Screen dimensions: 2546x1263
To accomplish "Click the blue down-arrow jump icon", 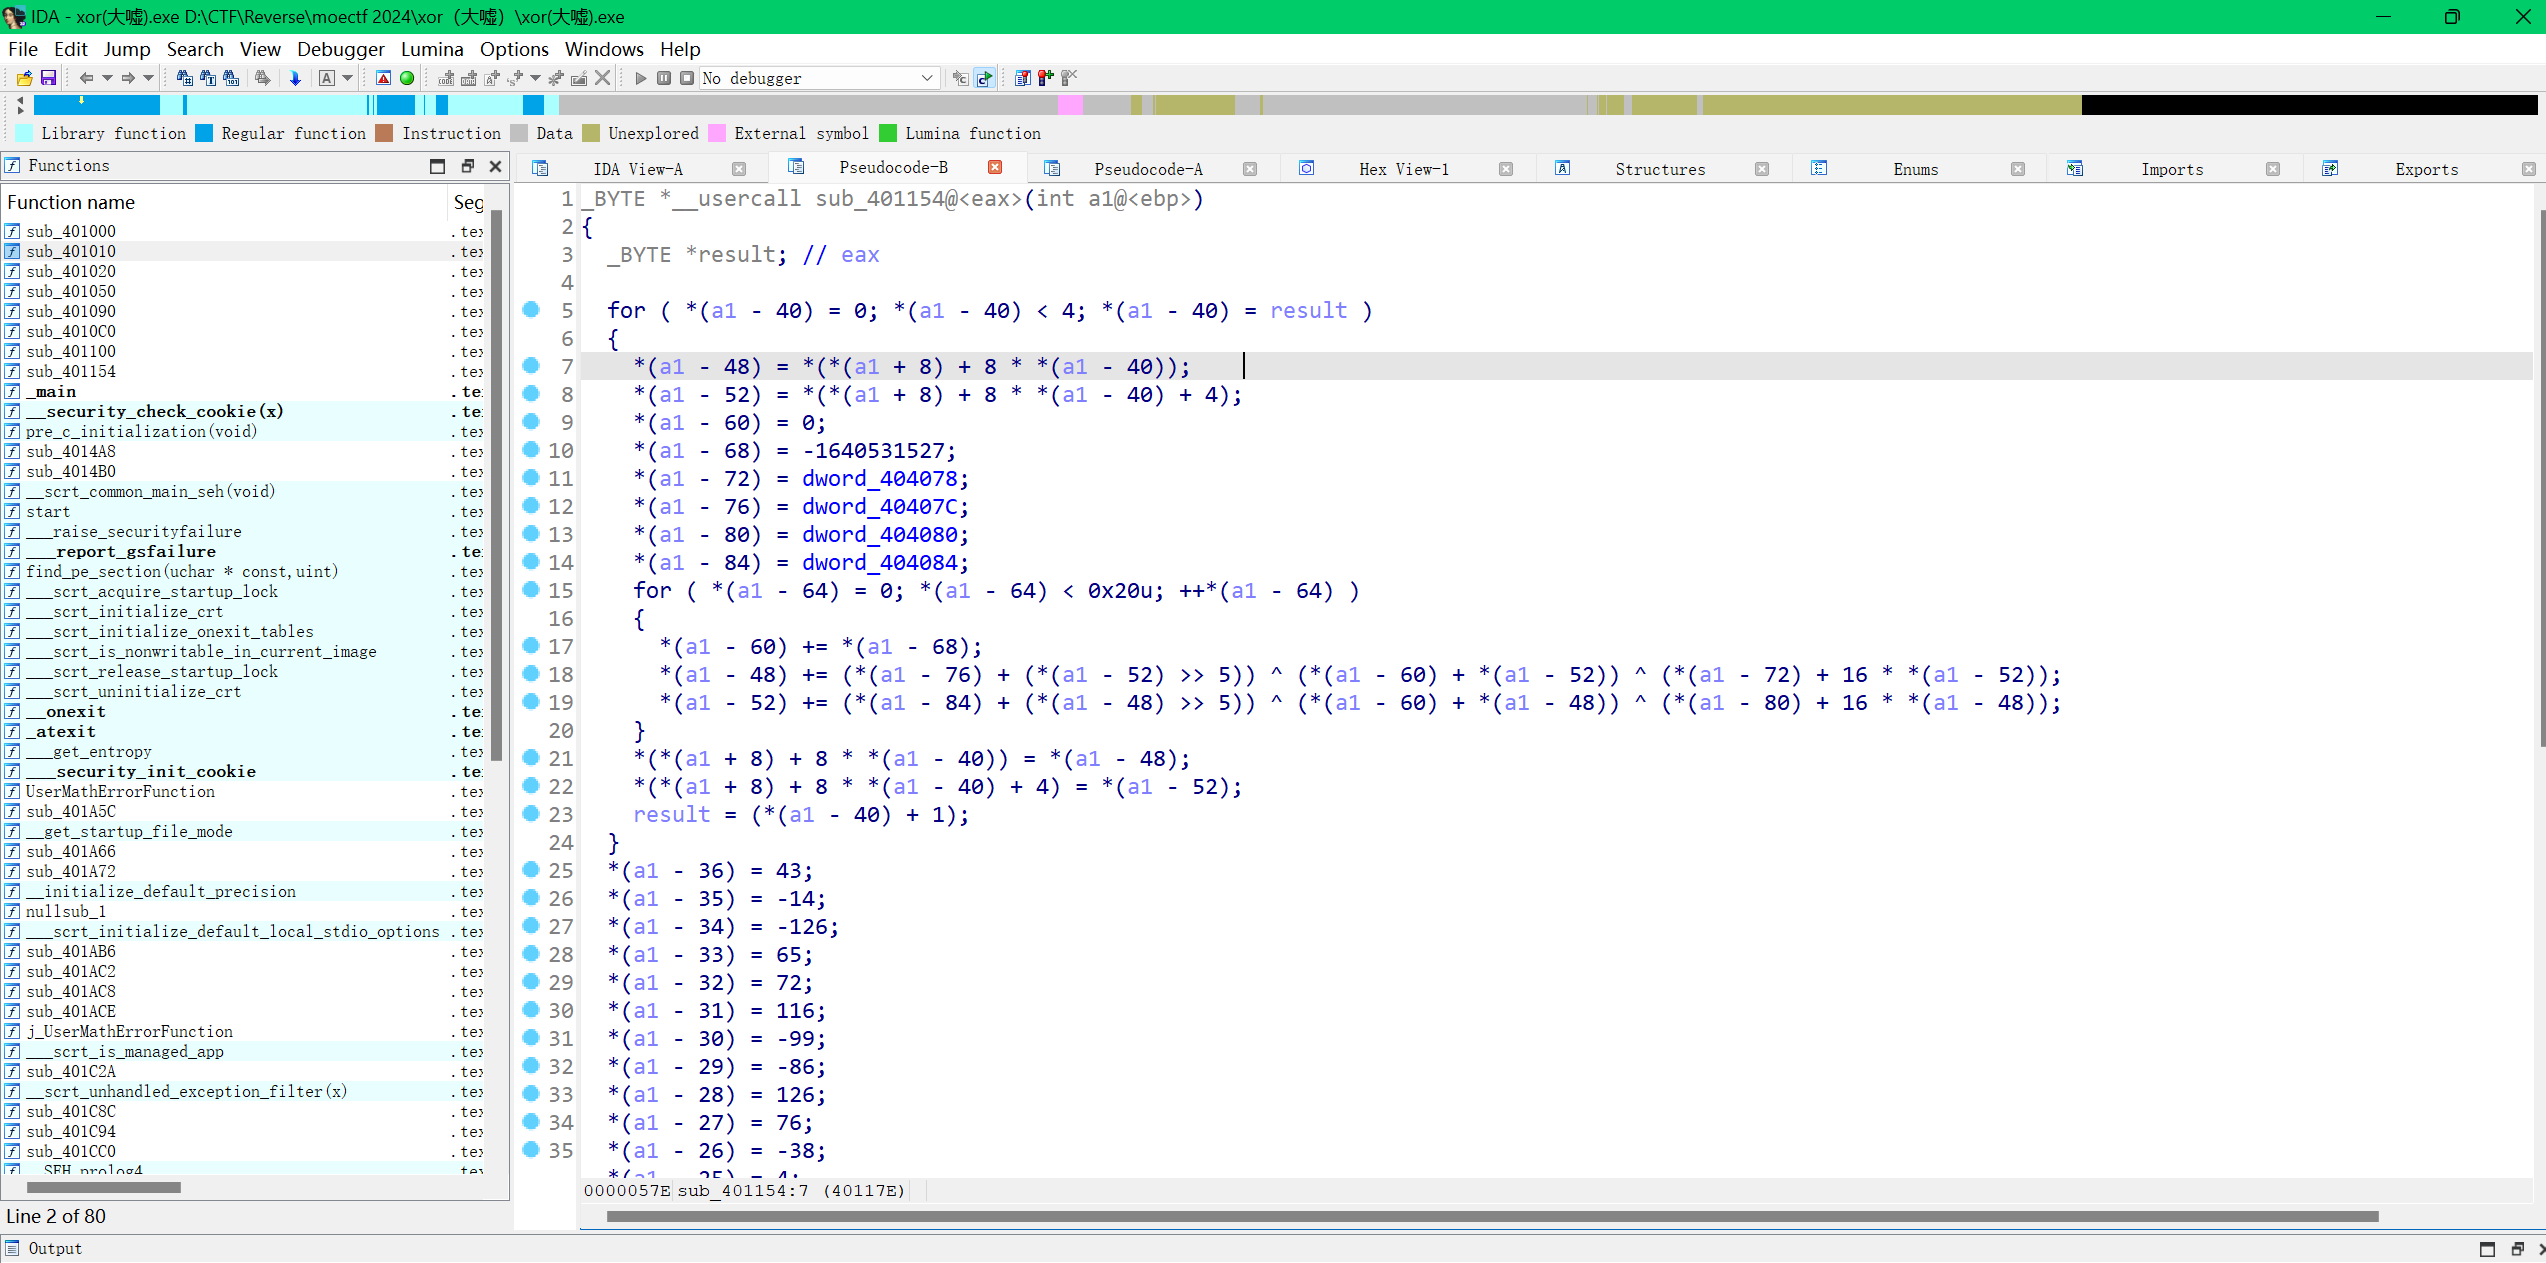I will (295, 78).
